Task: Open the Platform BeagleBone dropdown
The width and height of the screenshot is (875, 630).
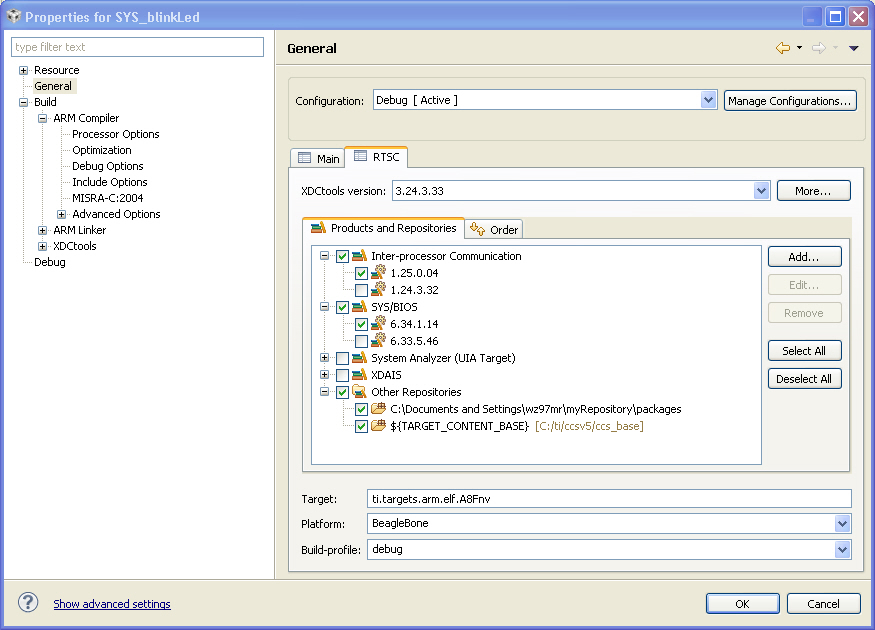Action: (842, 523)
